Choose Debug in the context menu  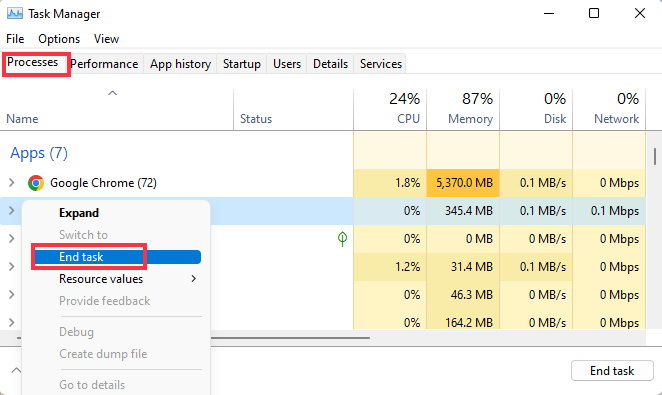tap(76, 332)
